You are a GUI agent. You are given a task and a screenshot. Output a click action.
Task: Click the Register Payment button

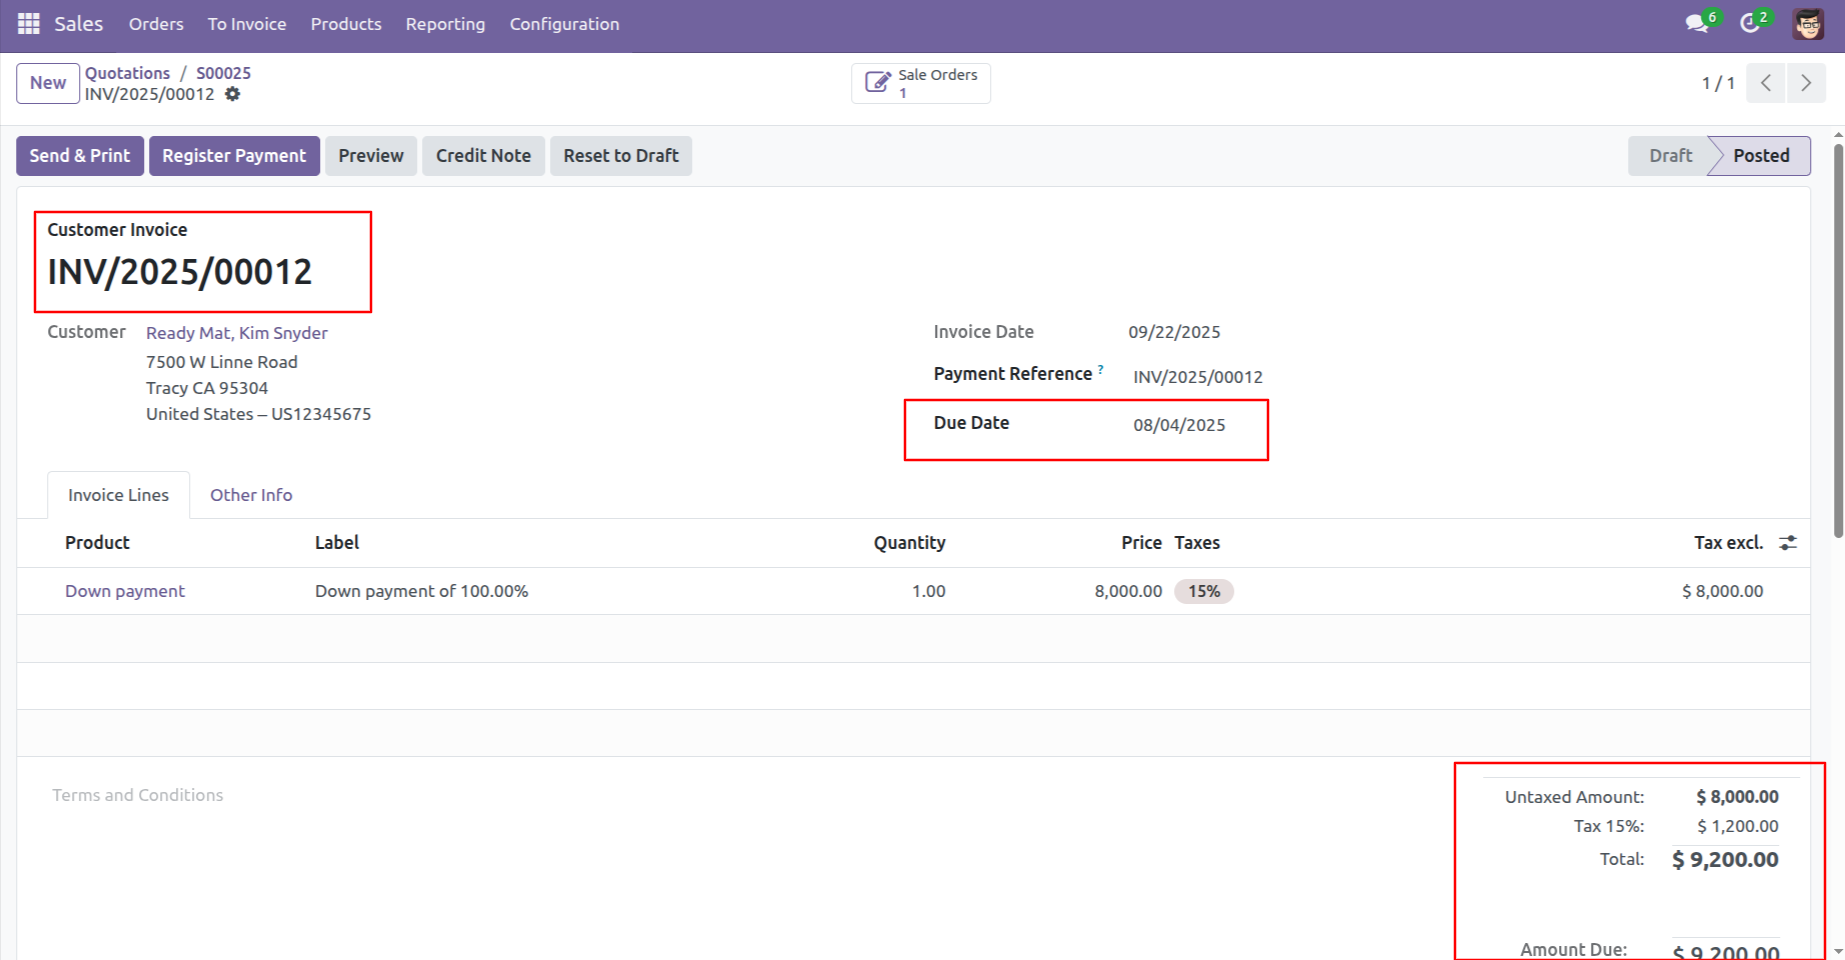(x=234, y=156)
